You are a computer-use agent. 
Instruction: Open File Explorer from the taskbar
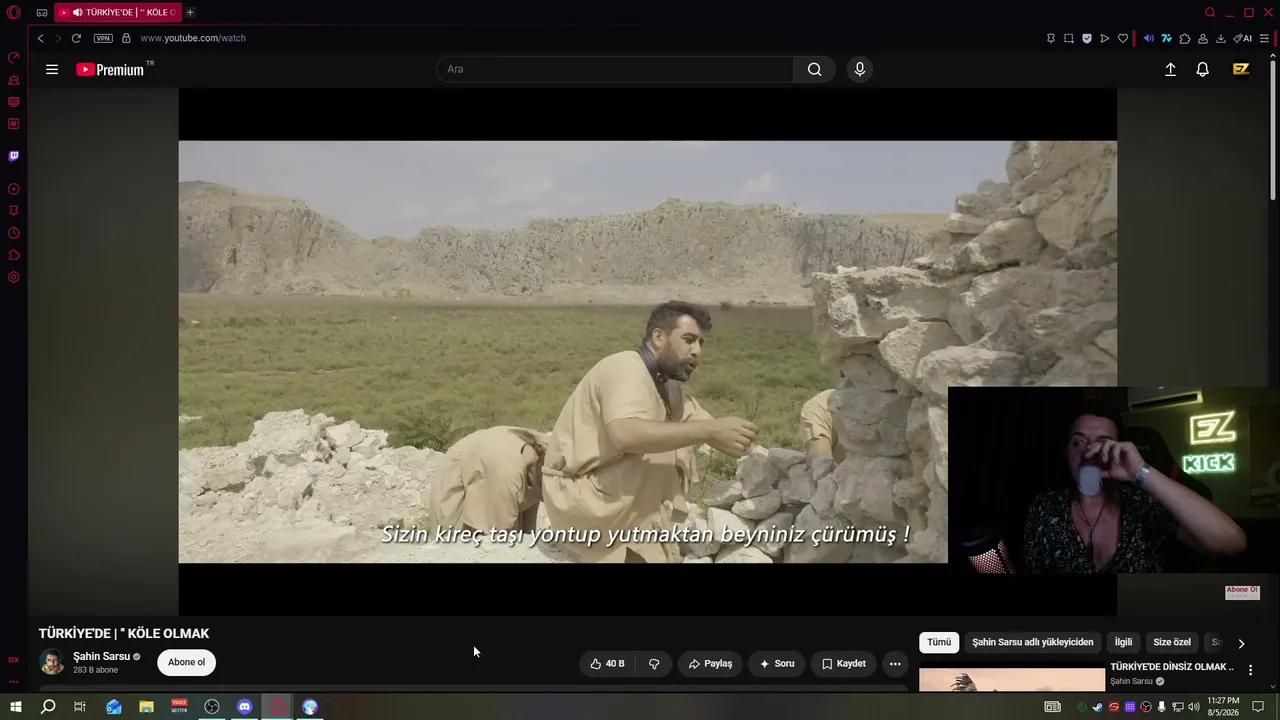pyautogui.click(x=146, y=707)
